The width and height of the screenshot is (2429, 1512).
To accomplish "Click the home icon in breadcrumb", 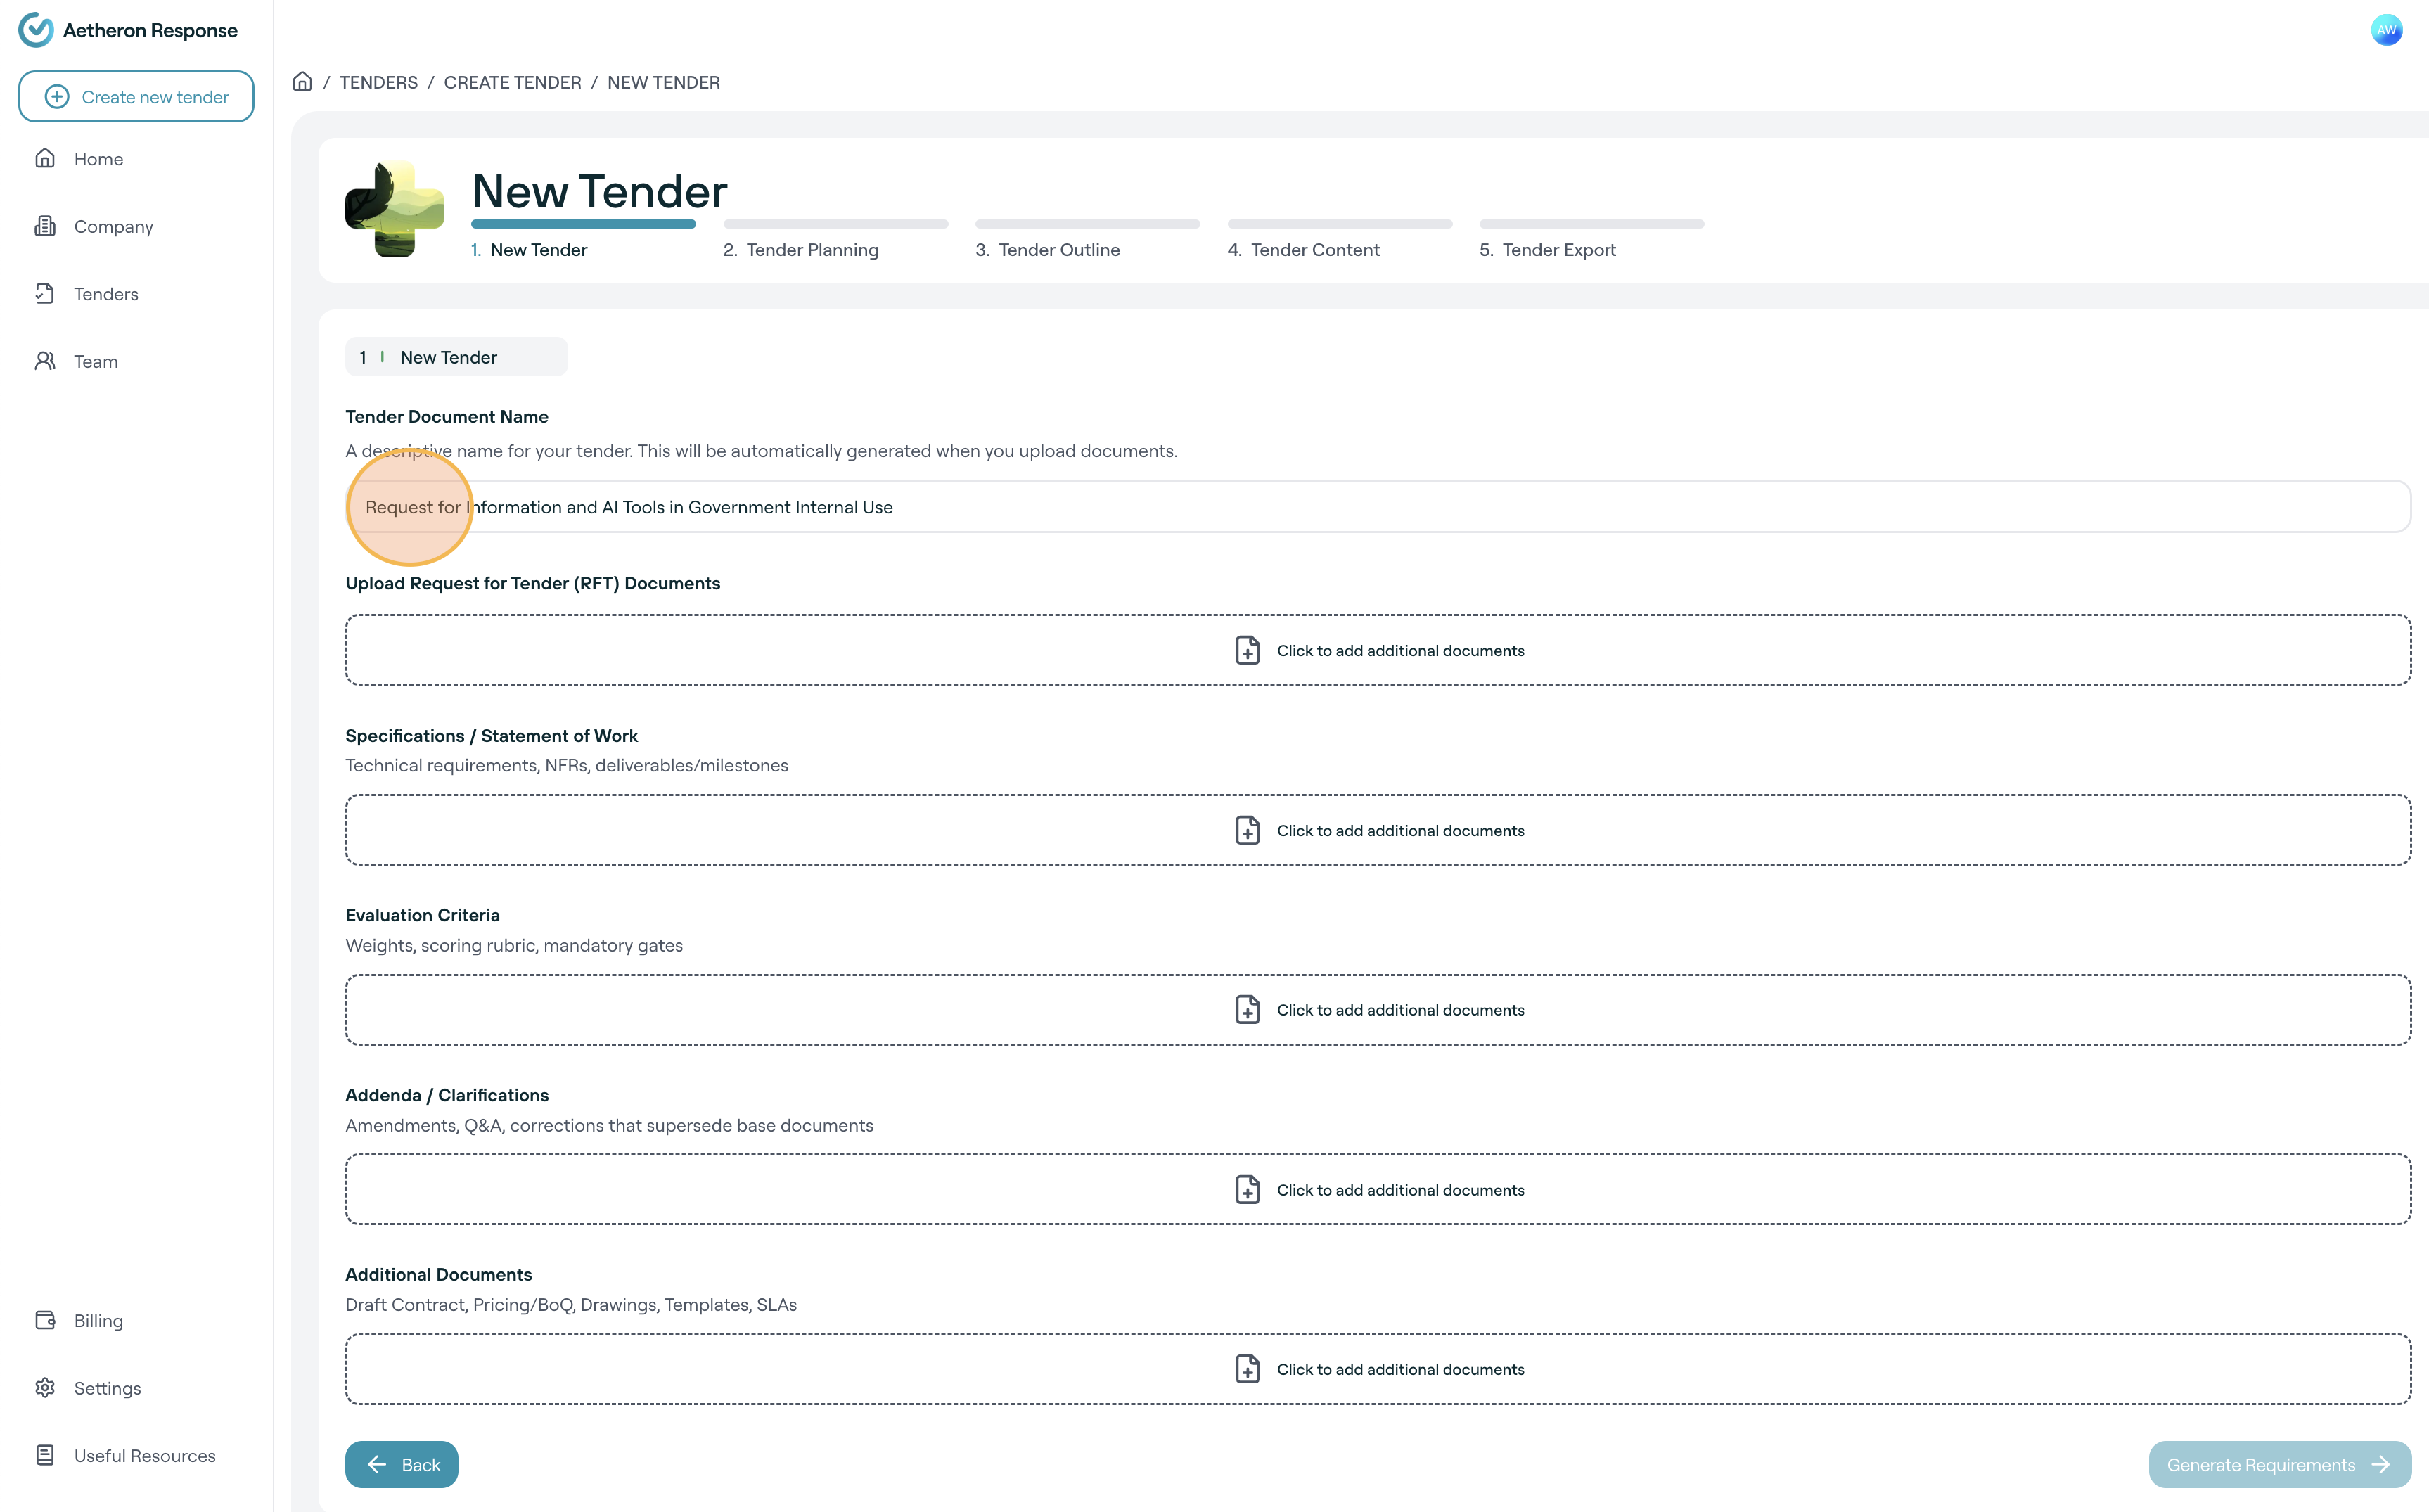I will coord(302,82).
